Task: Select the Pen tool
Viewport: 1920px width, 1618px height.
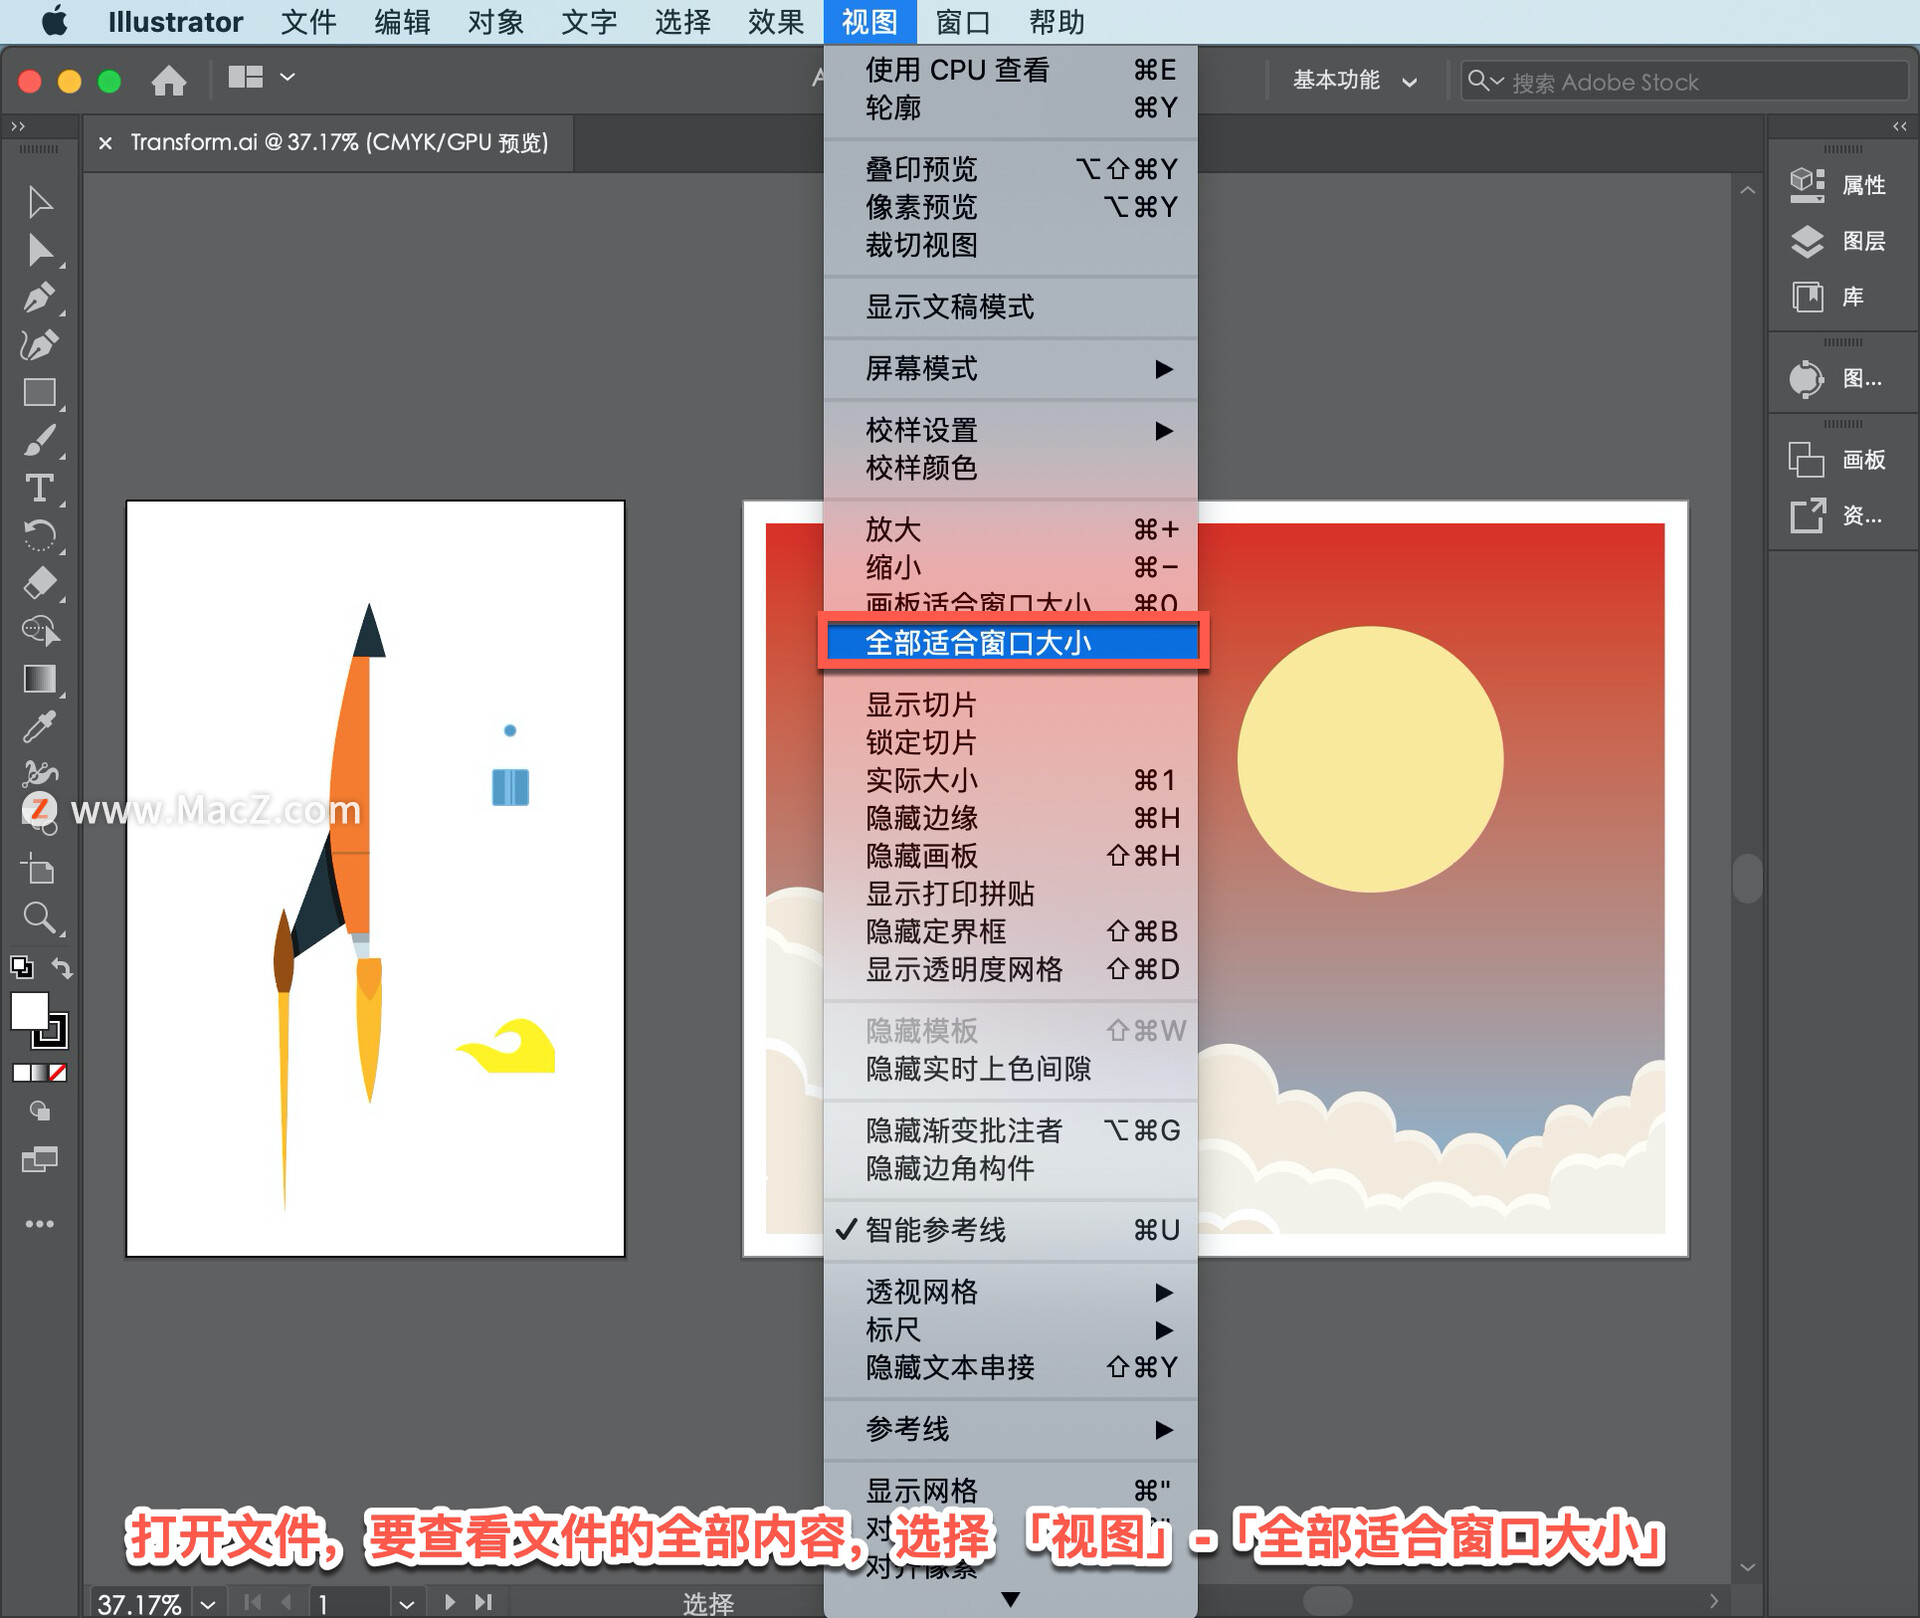Action: pos(39,297)
